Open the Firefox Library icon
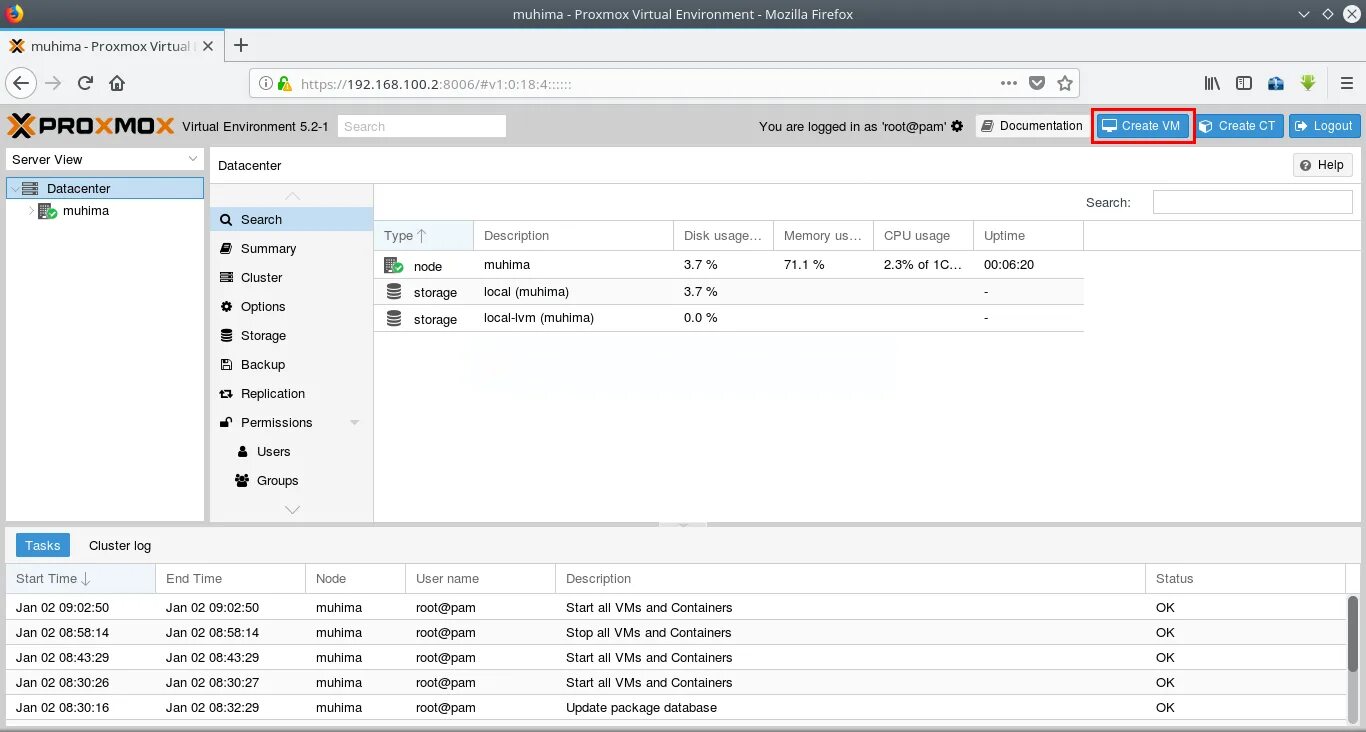 coord(1212,83)
